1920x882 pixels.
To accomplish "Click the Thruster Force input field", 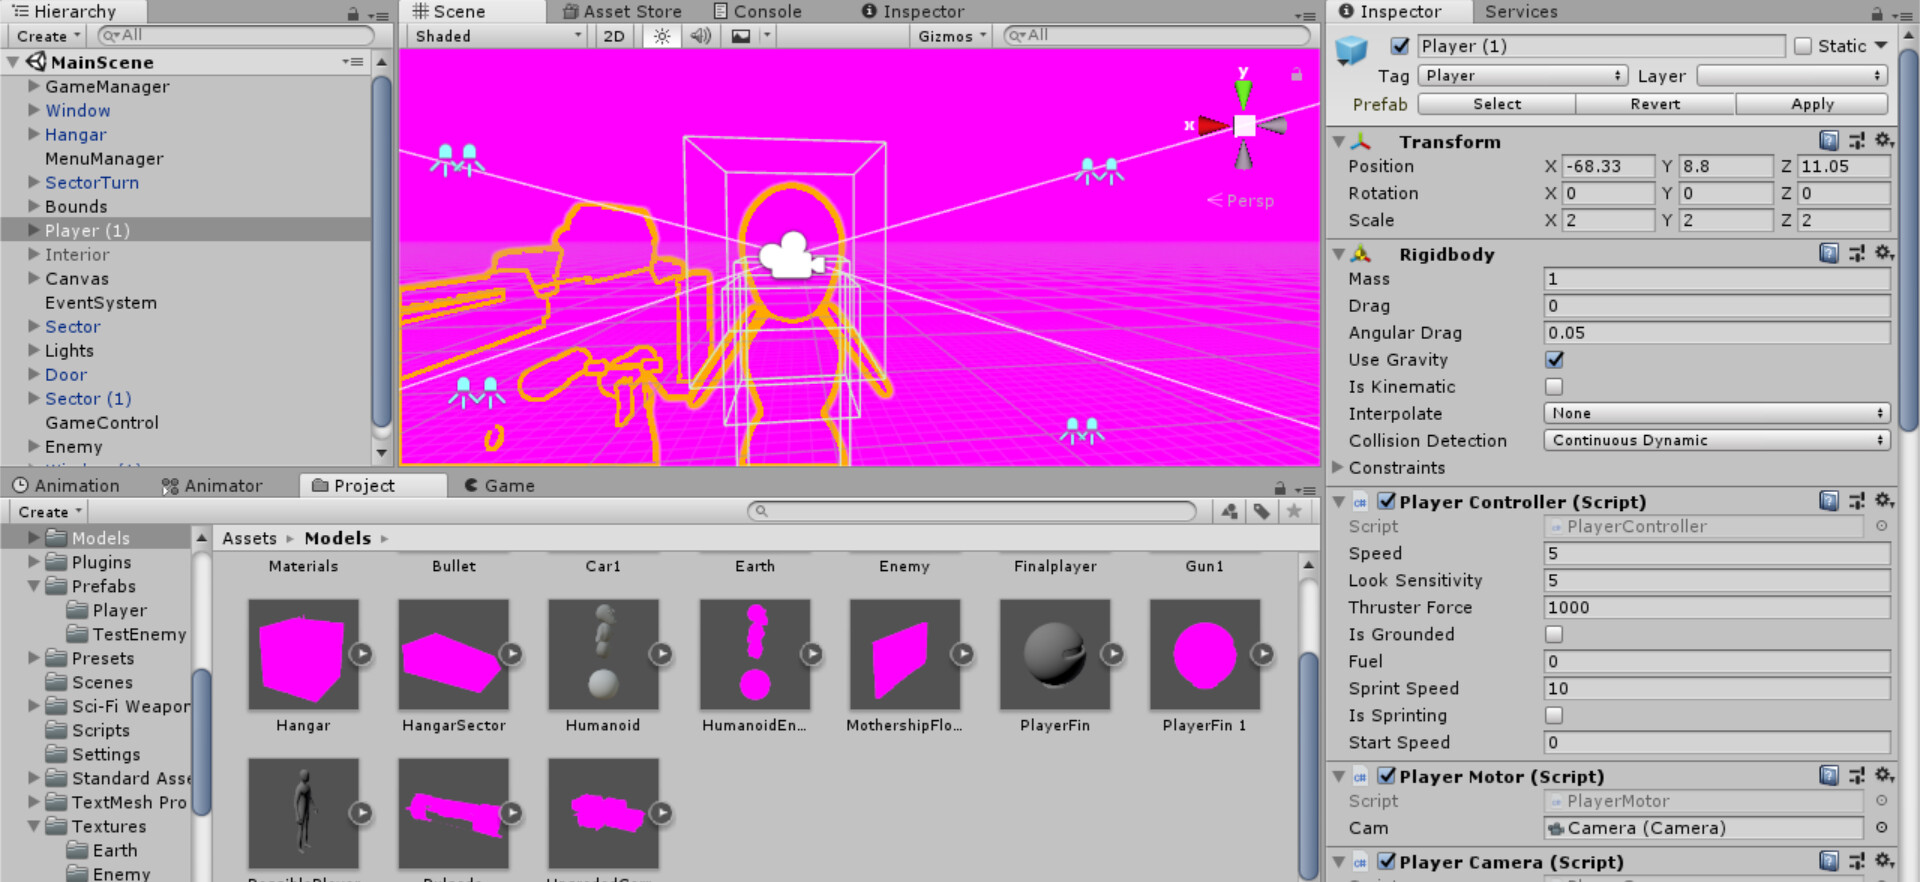I will (1715, 608).
